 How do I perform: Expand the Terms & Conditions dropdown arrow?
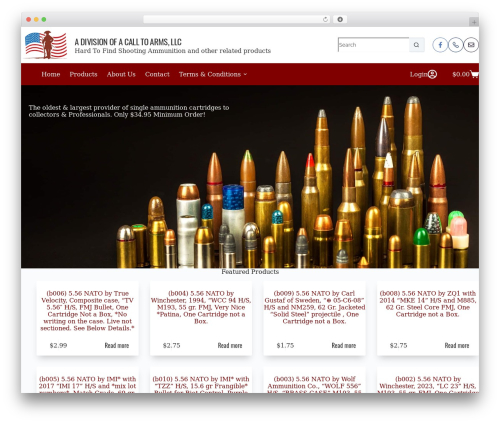(x=245, y=74)
